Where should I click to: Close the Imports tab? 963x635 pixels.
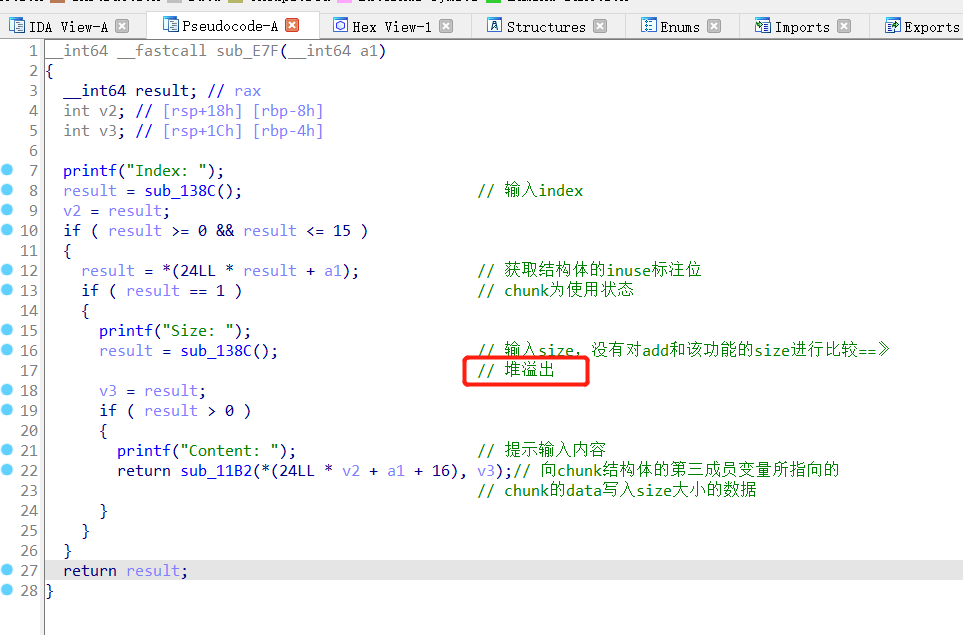pyautogui.click(x=844, y=26)
